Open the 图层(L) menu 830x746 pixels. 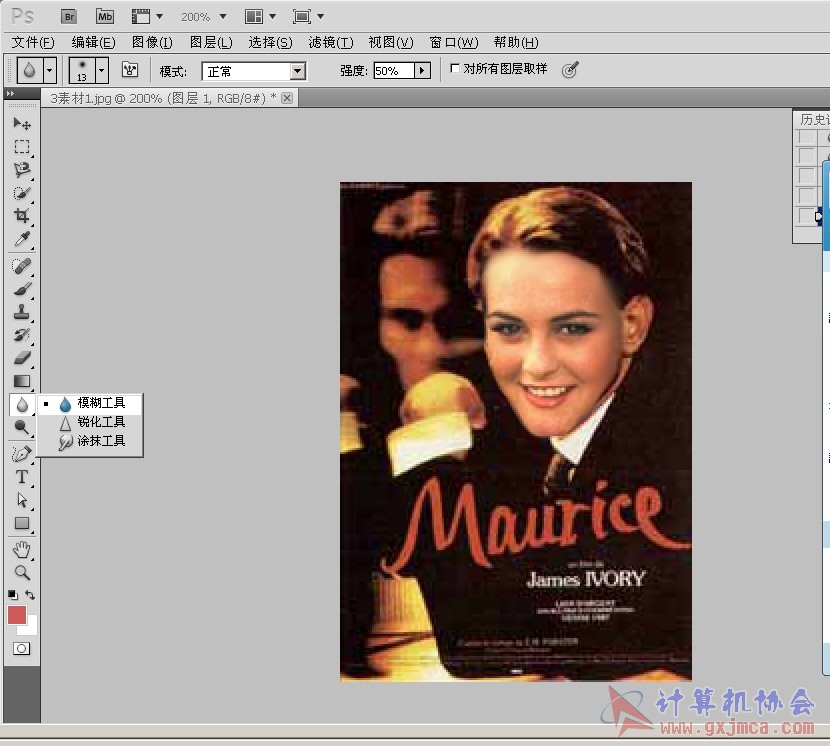pyautogui.click(x=211, y=42)
